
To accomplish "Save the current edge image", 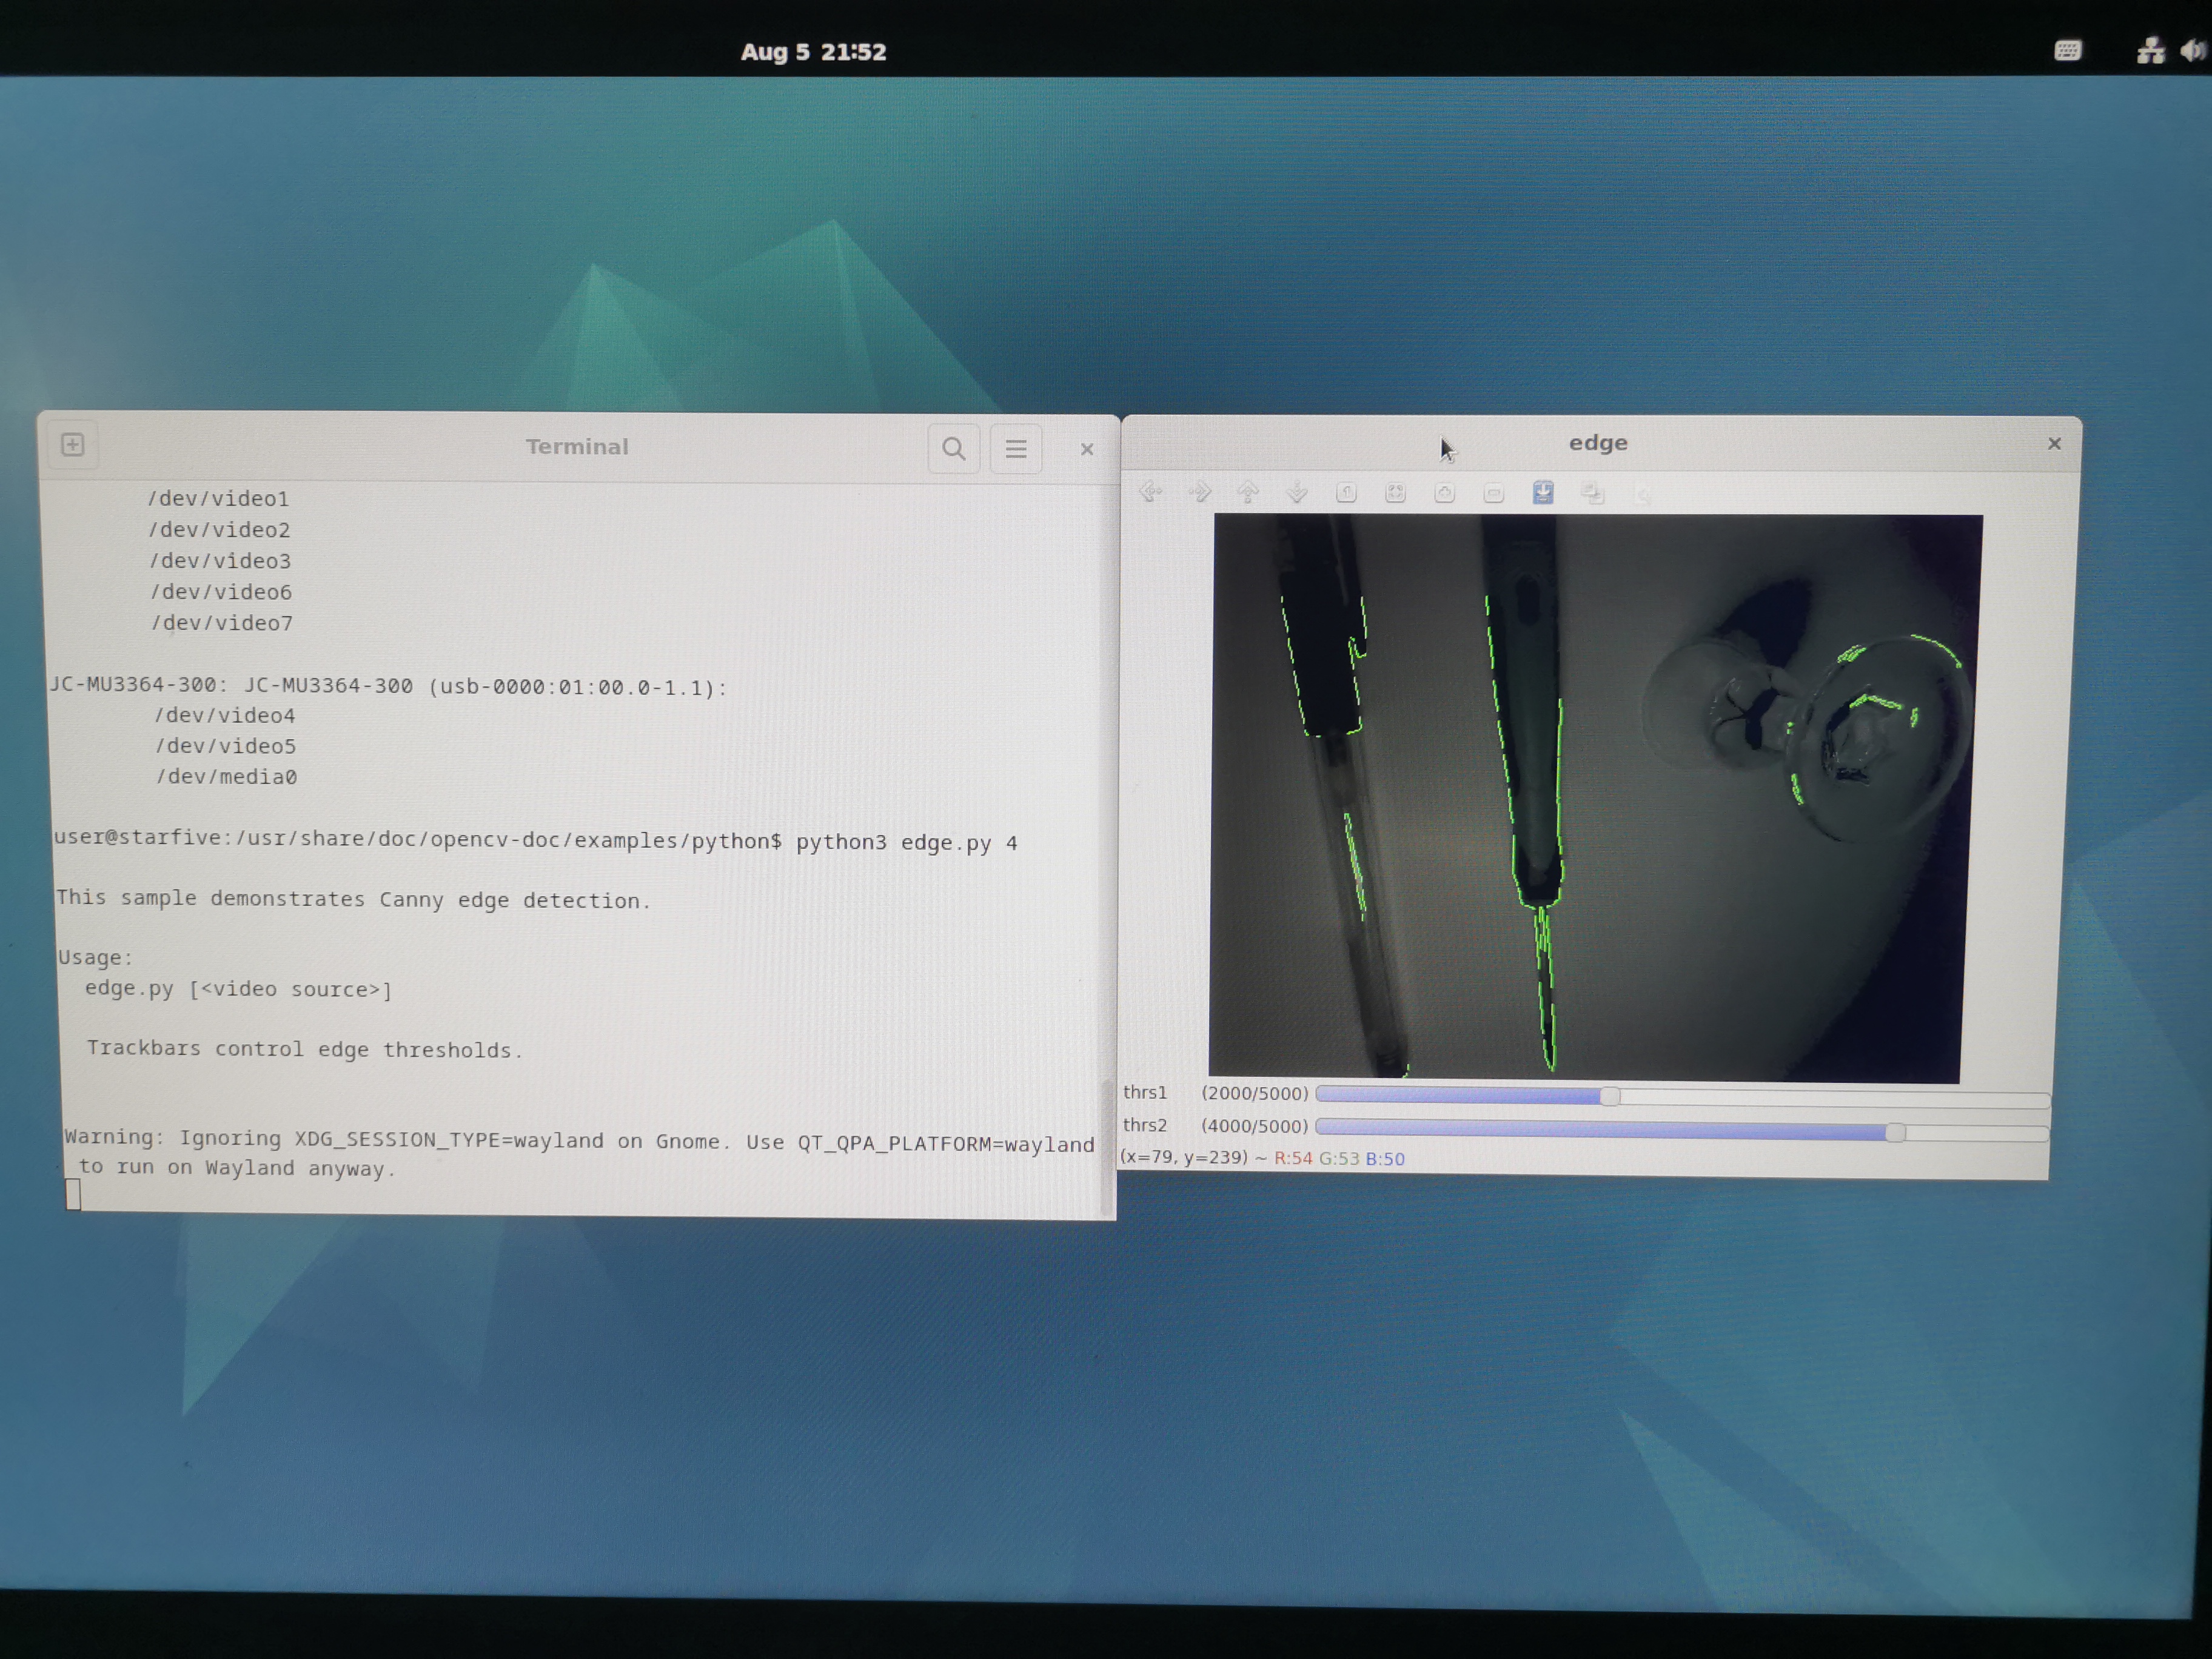I will [x=1543, y=492].
